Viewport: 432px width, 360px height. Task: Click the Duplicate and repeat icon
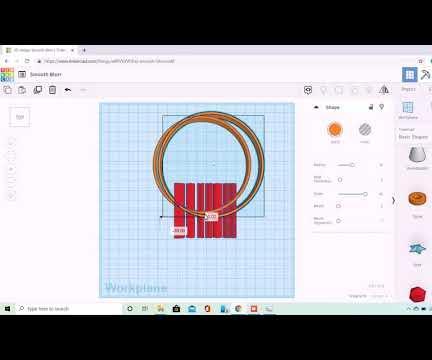(x=38, y=90)
